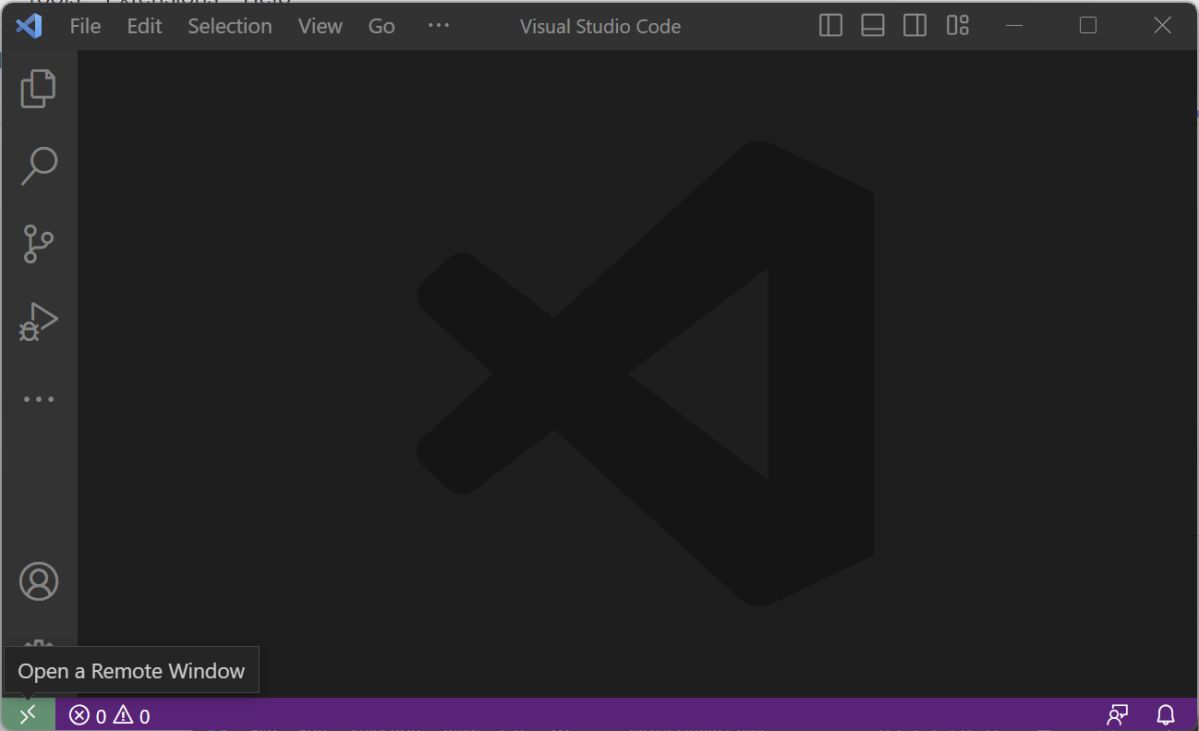The image size is (1199, 731).
Task: Open the View menu
Action: click(x=320, y=26)
